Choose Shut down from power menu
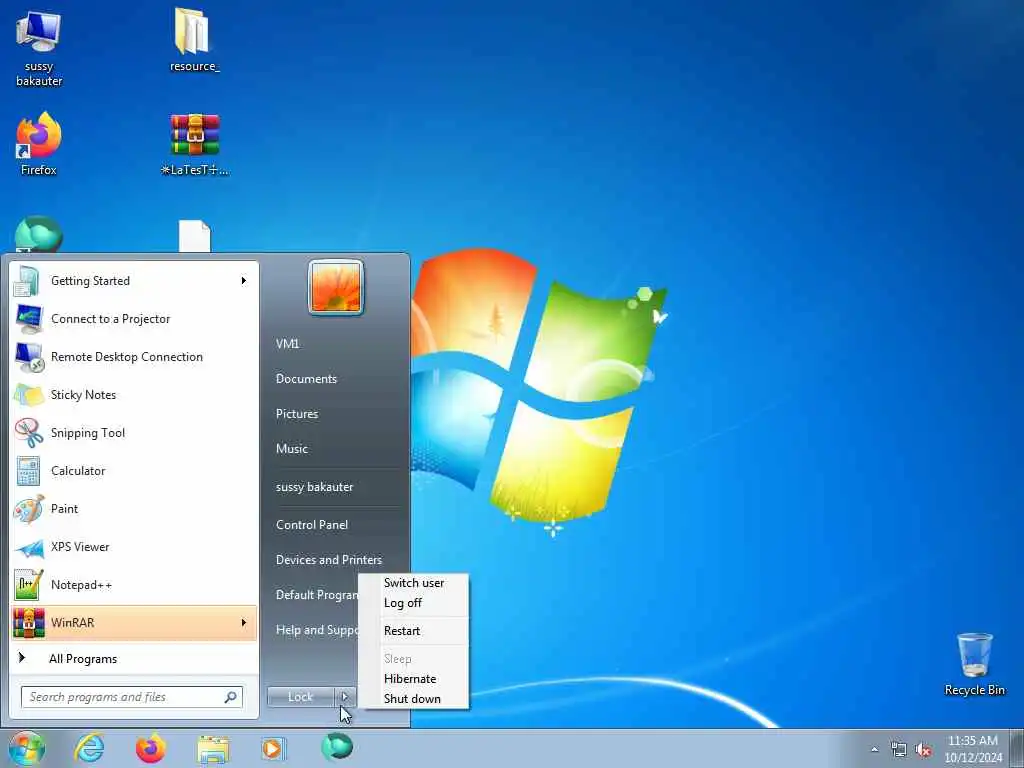The height and width of the screenshot is (768, 1024). (x=414, y=699)
